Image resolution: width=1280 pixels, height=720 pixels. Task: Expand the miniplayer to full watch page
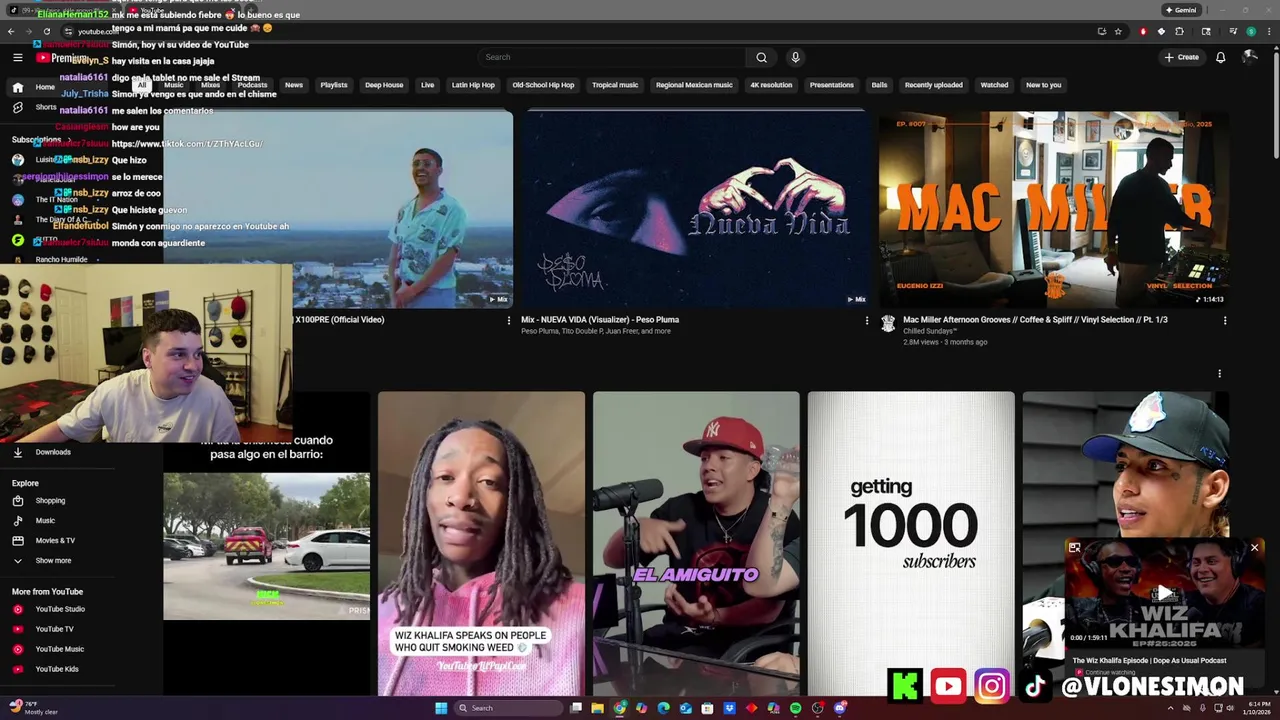[x=1074, y=548]
